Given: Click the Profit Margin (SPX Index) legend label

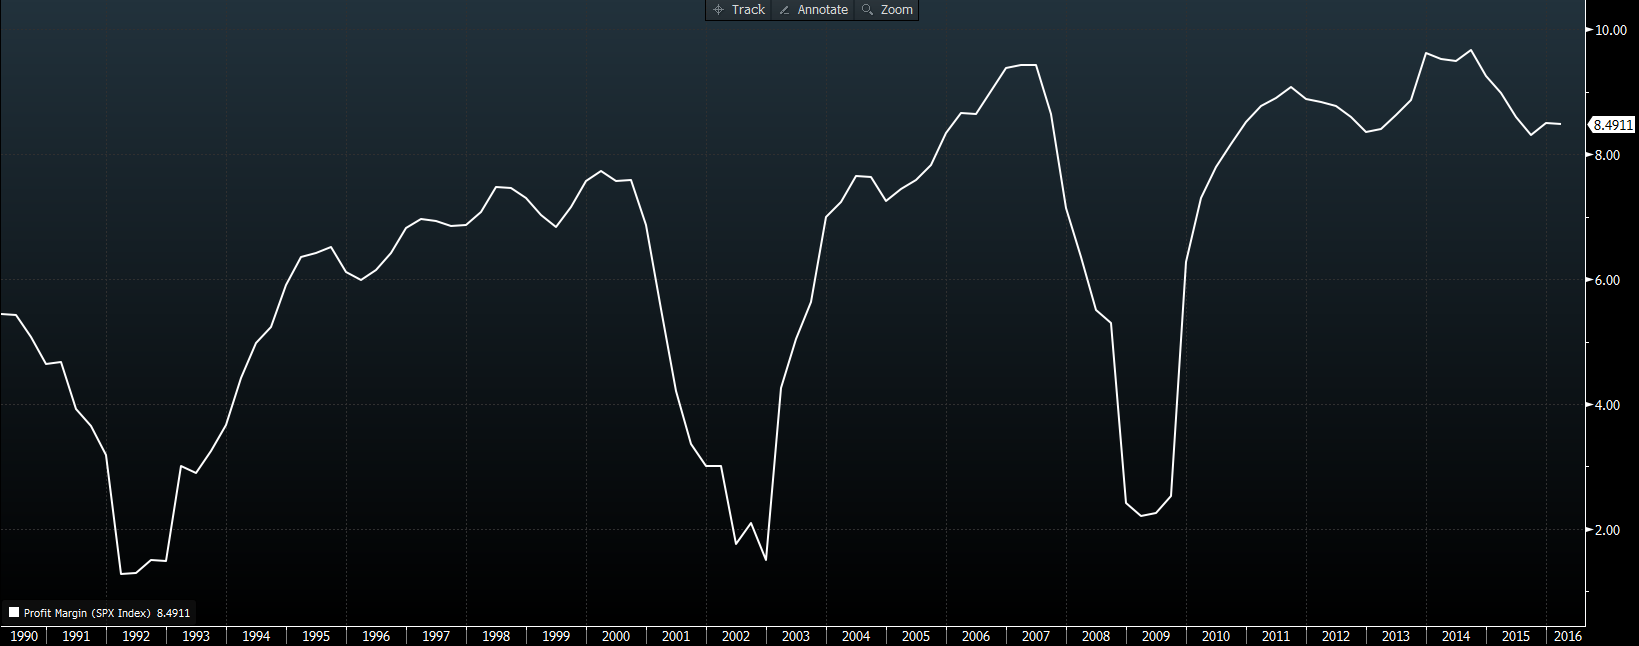Looking at the screenshot, I should (87, 613).
